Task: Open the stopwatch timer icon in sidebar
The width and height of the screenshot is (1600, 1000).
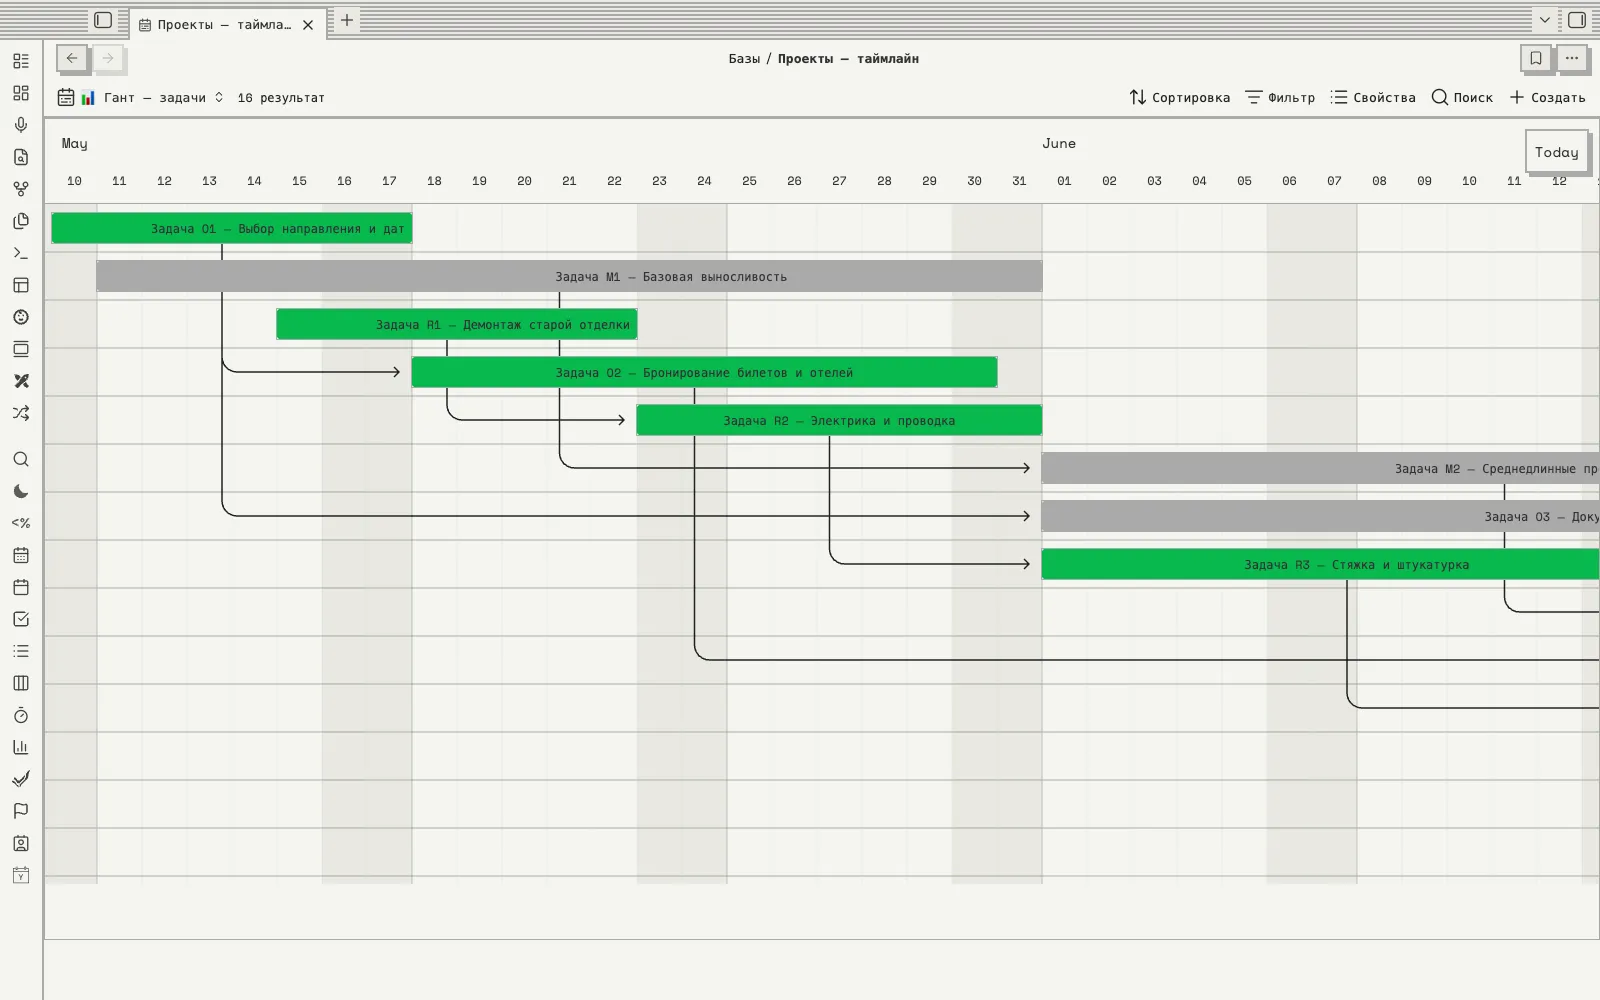Action: click(21, 715)
